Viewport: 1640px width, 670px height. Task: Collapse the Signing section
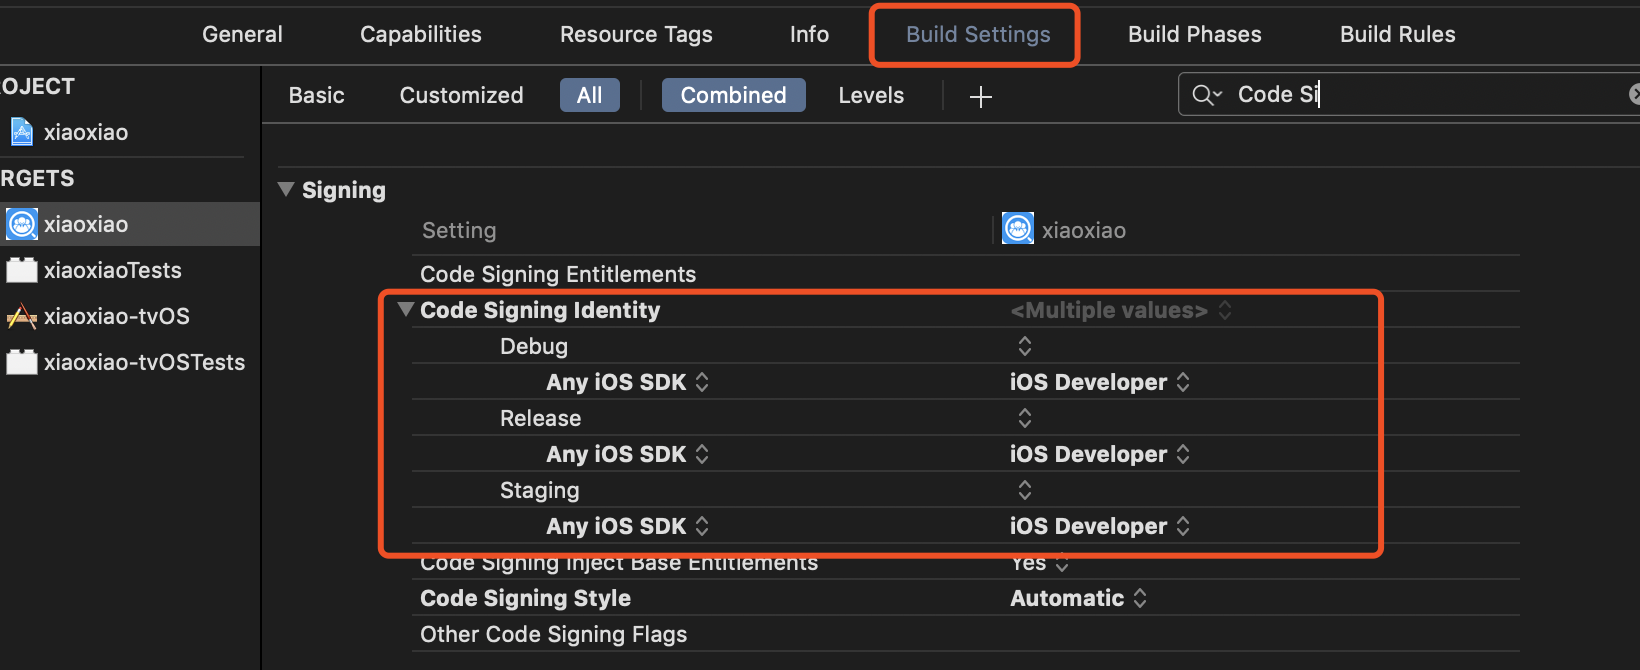coord(286,189)
